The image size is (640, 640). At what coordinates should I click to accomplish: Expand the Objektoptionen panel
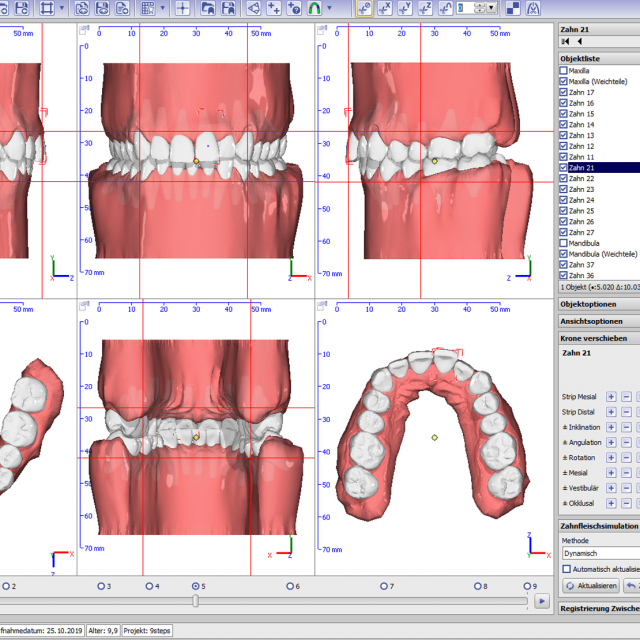pyautogui.click(x=598, y=303)
